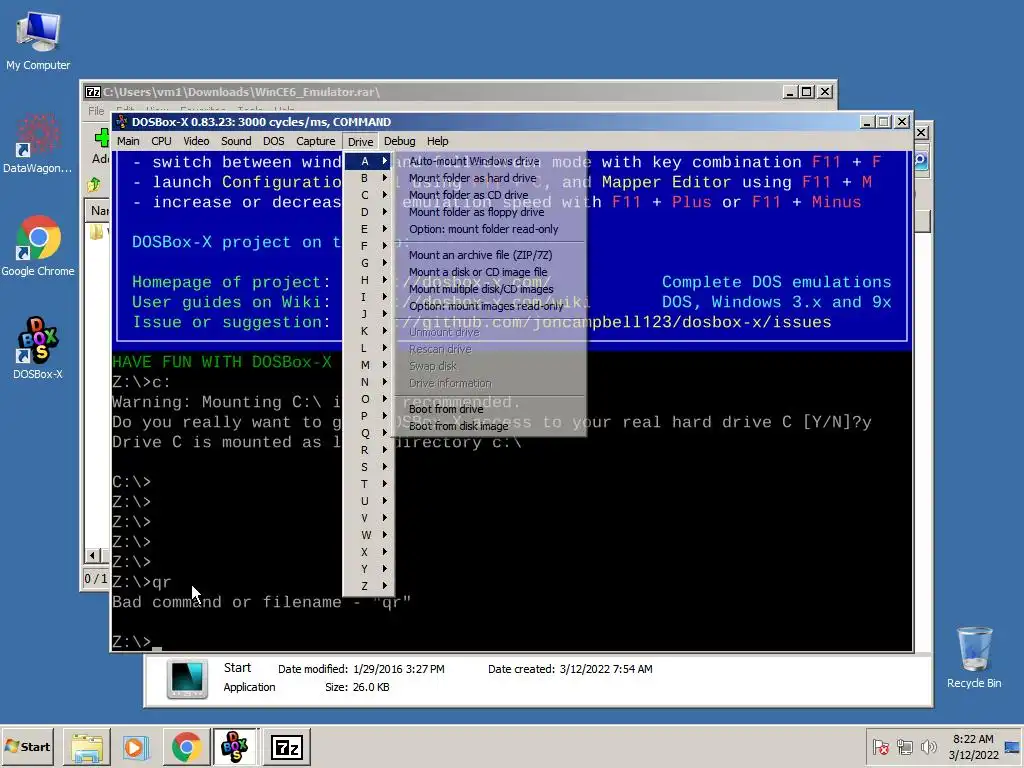Open the Video menu
1024x768 pixels.
tap(196, 141)
